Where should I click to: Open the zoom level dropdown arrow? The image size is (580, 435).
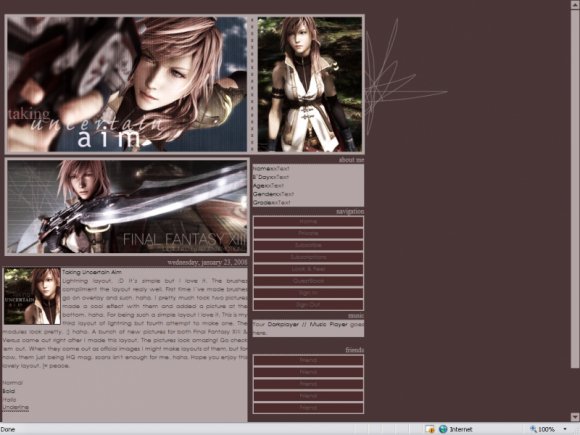tap(565, 429)
